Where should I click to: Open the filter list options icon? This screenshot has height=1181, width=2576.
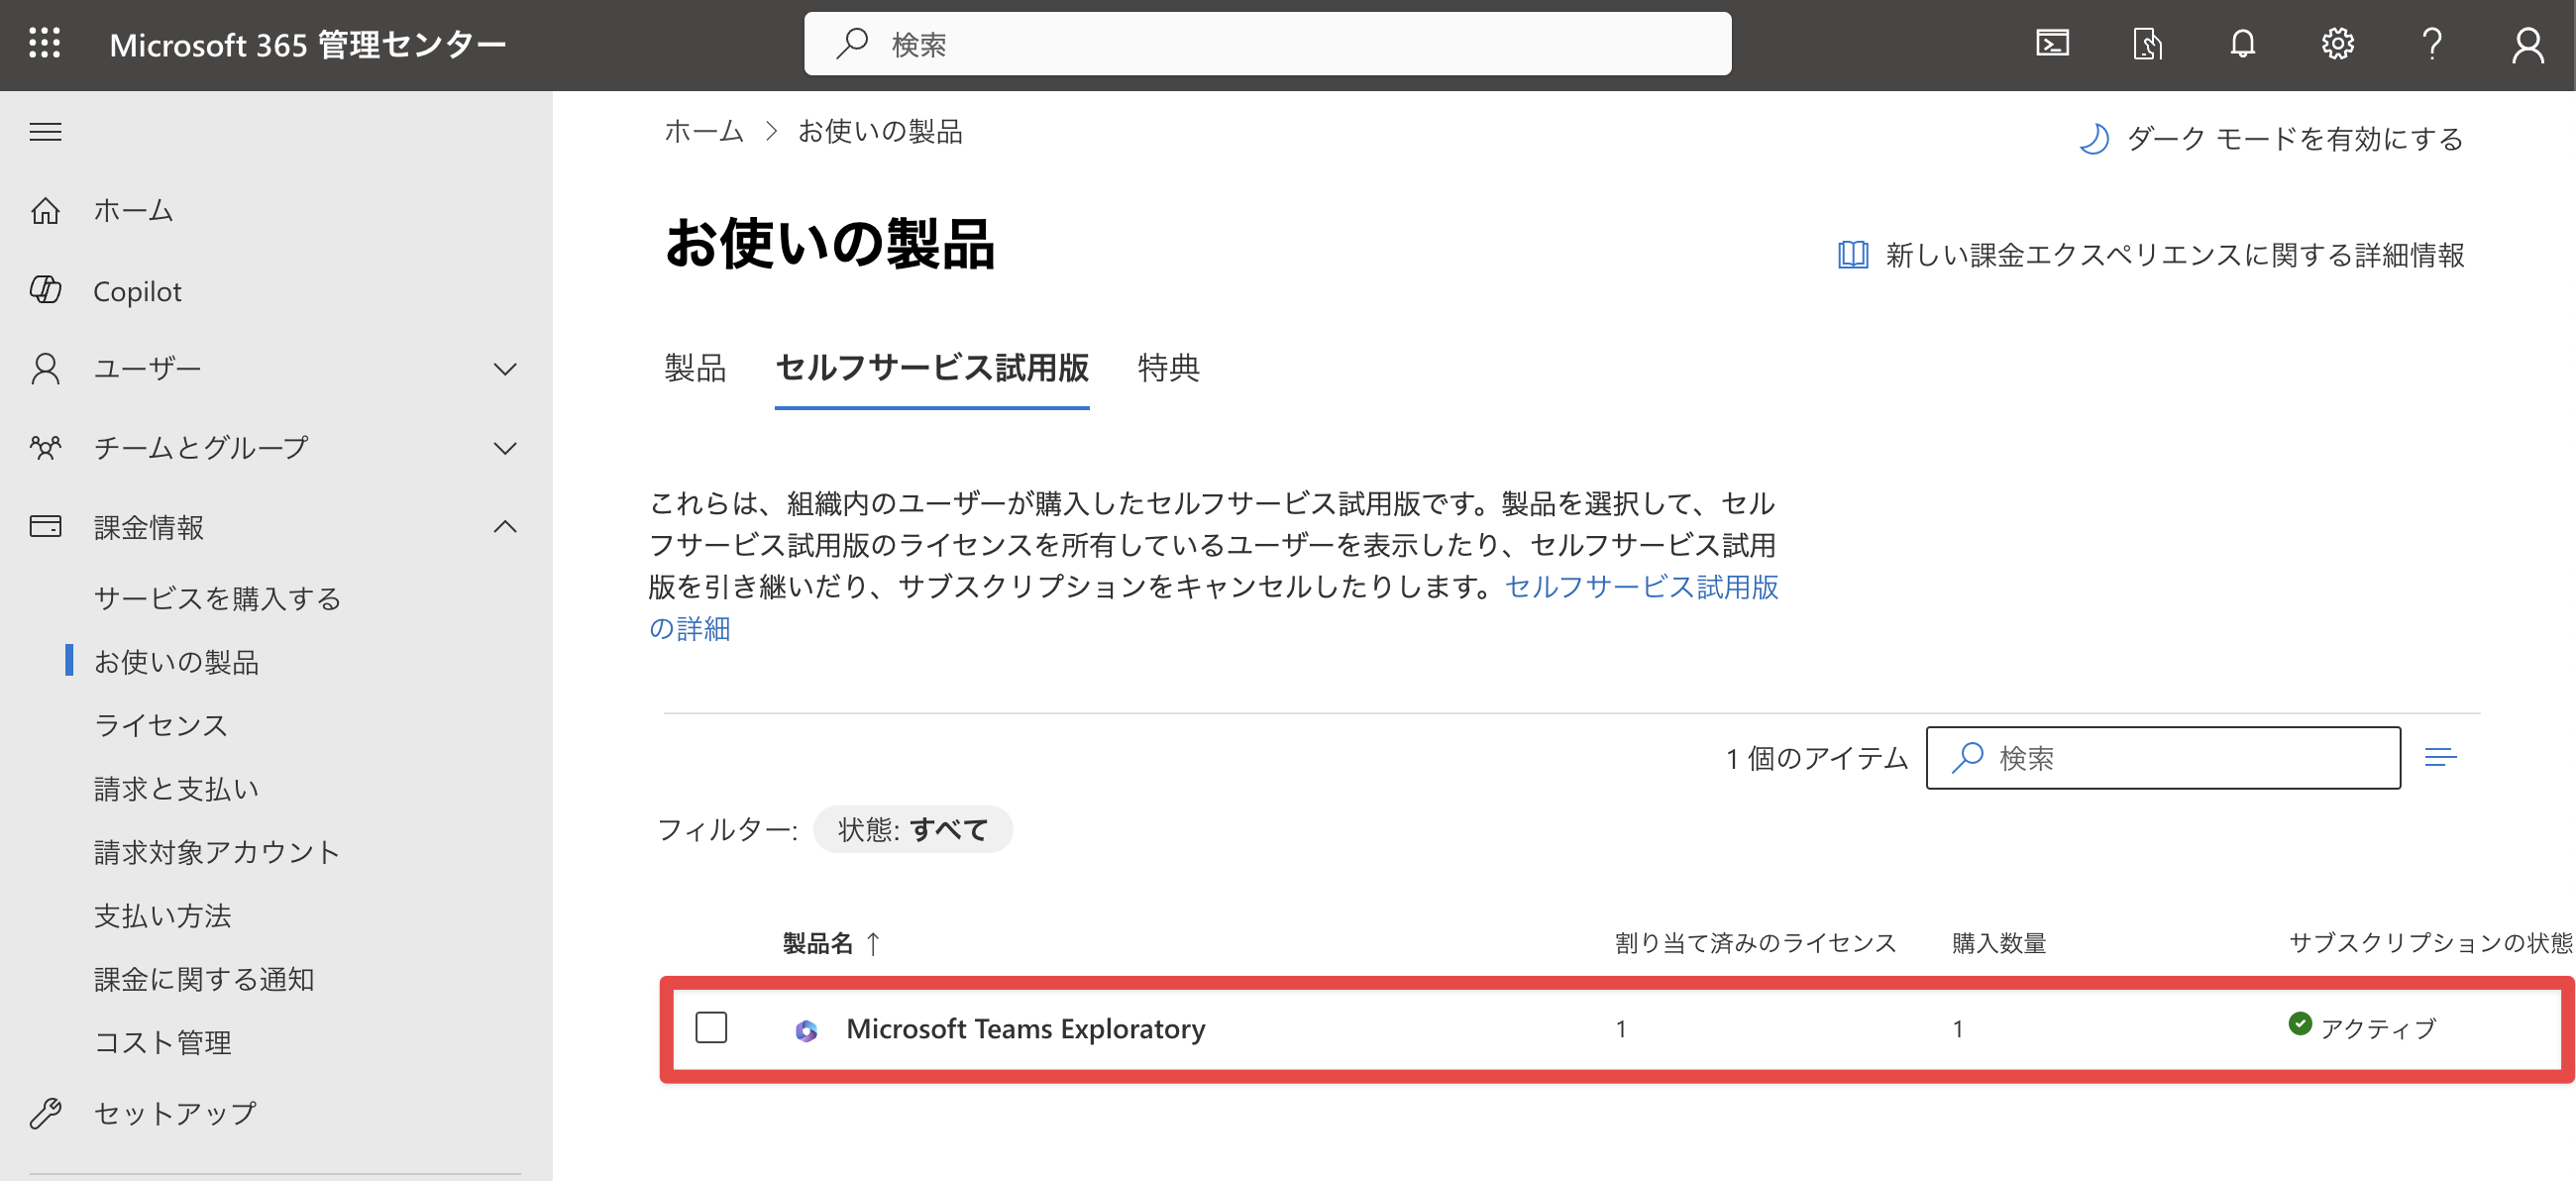coord(2440,757)
